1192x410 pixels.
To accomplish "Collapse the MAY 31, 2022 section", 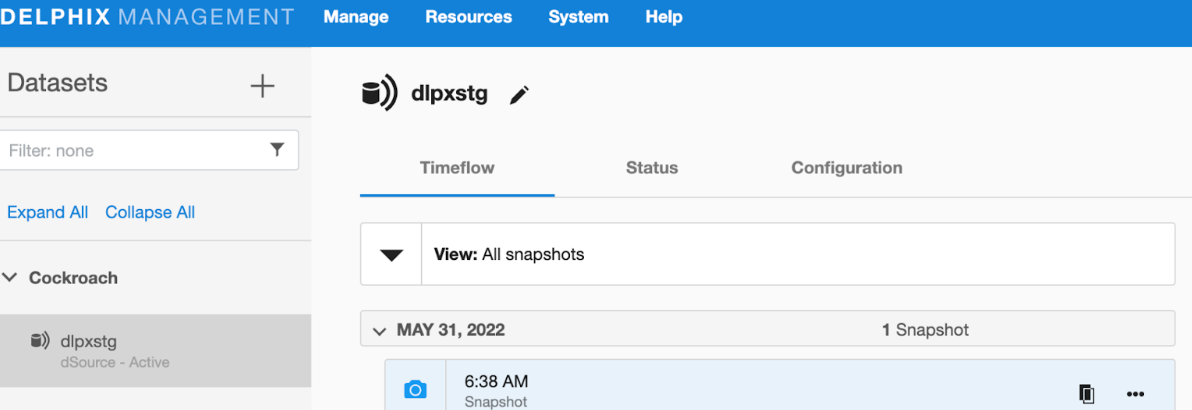I will [x=379, y=330].
